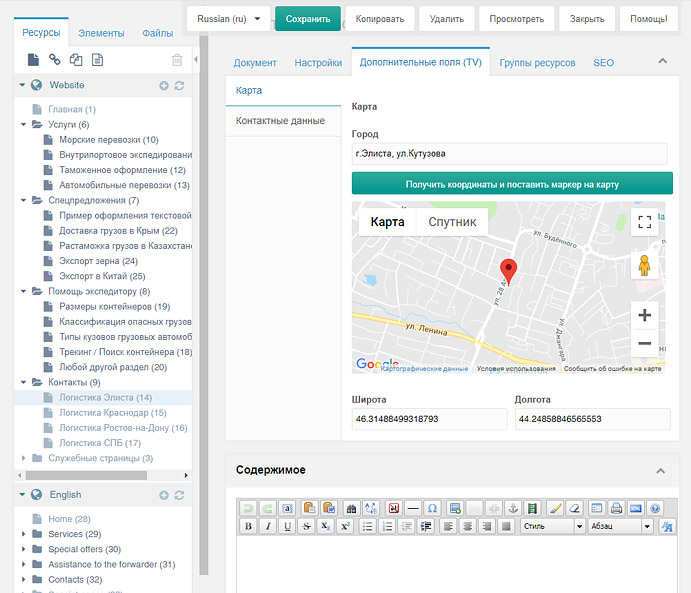This screenshot has height=593, width=691.
Task: Click Получить координаты и поставить маркер button
Action: (x=512, y=184)
